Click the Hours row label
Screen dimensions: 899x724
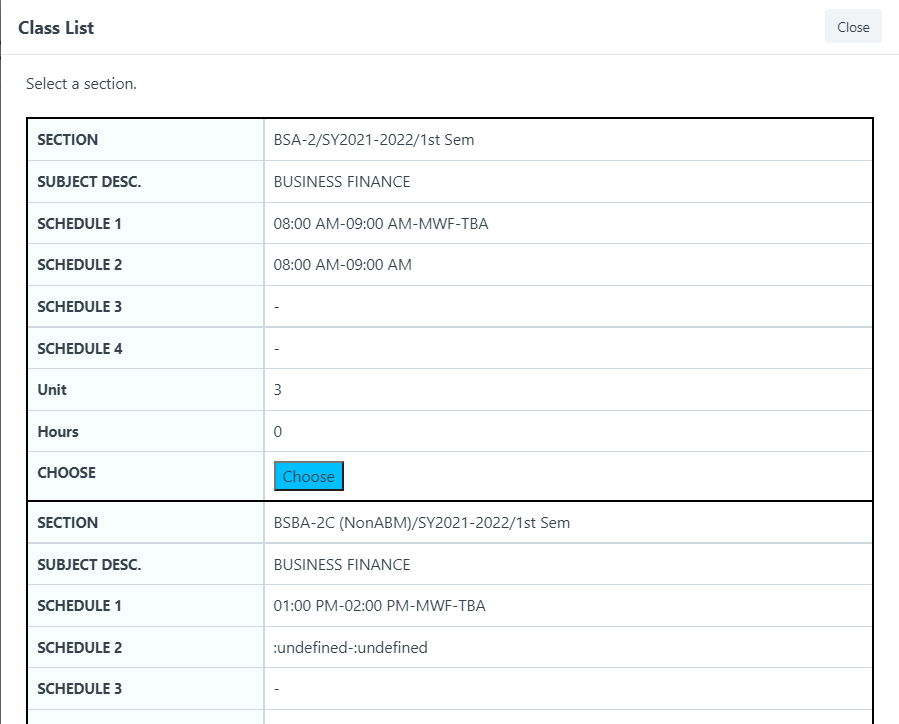pyautogui.click(x=58, y=432)
